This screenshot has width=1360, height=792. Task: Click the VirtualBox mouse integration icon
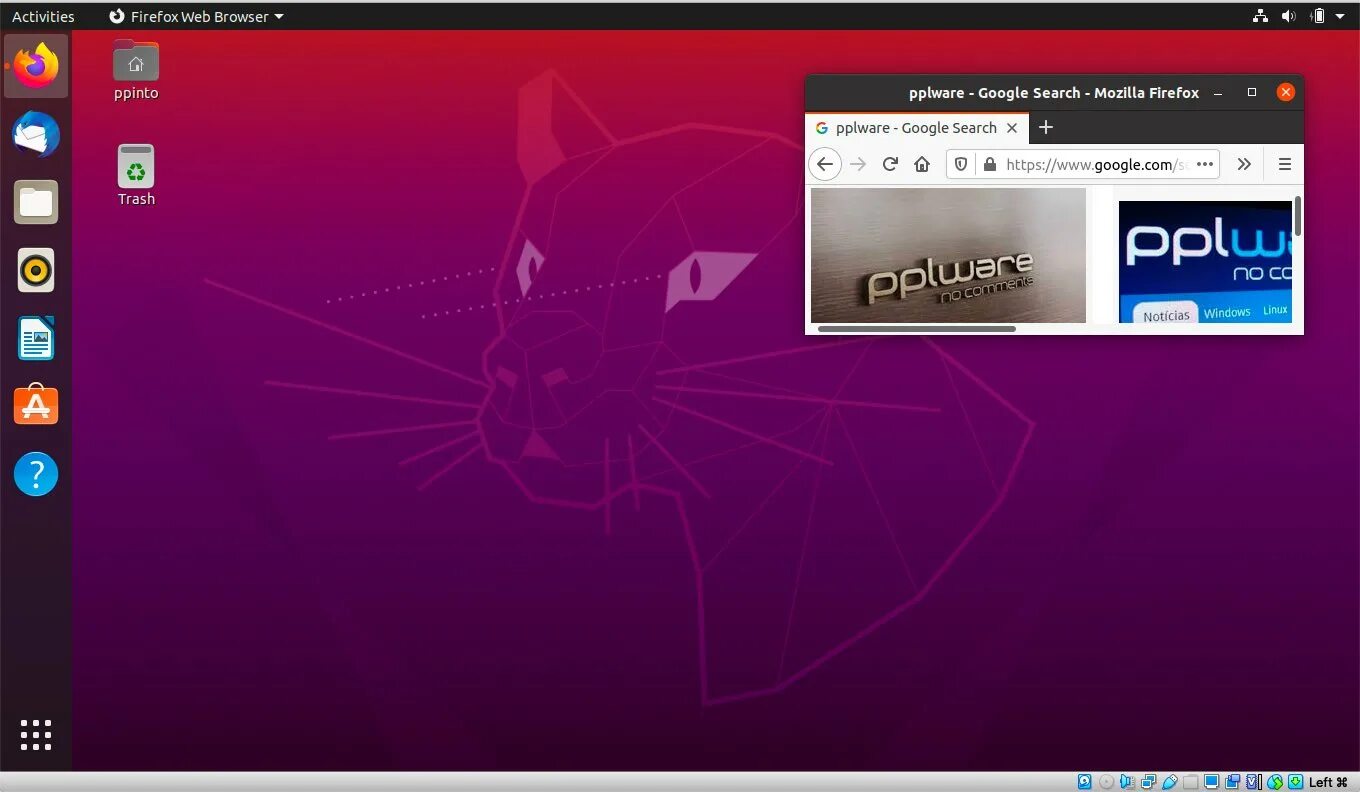(x=1275, y=782)
